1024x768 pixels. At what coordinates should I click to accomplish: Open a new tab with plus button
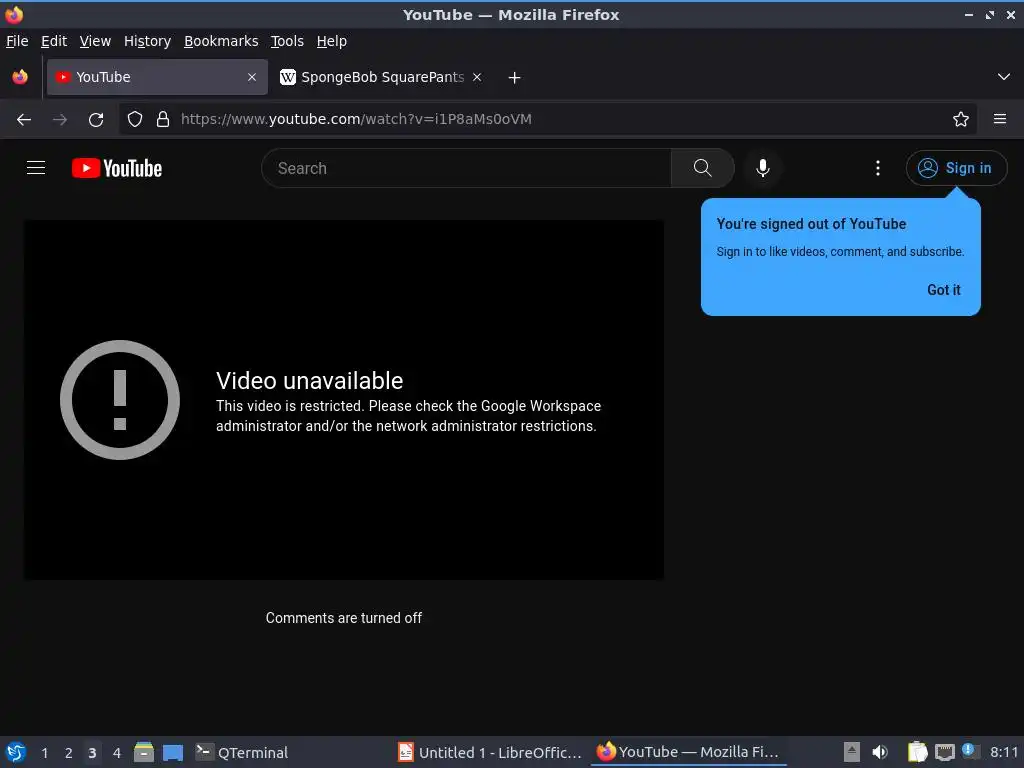(x=515, y=78)
